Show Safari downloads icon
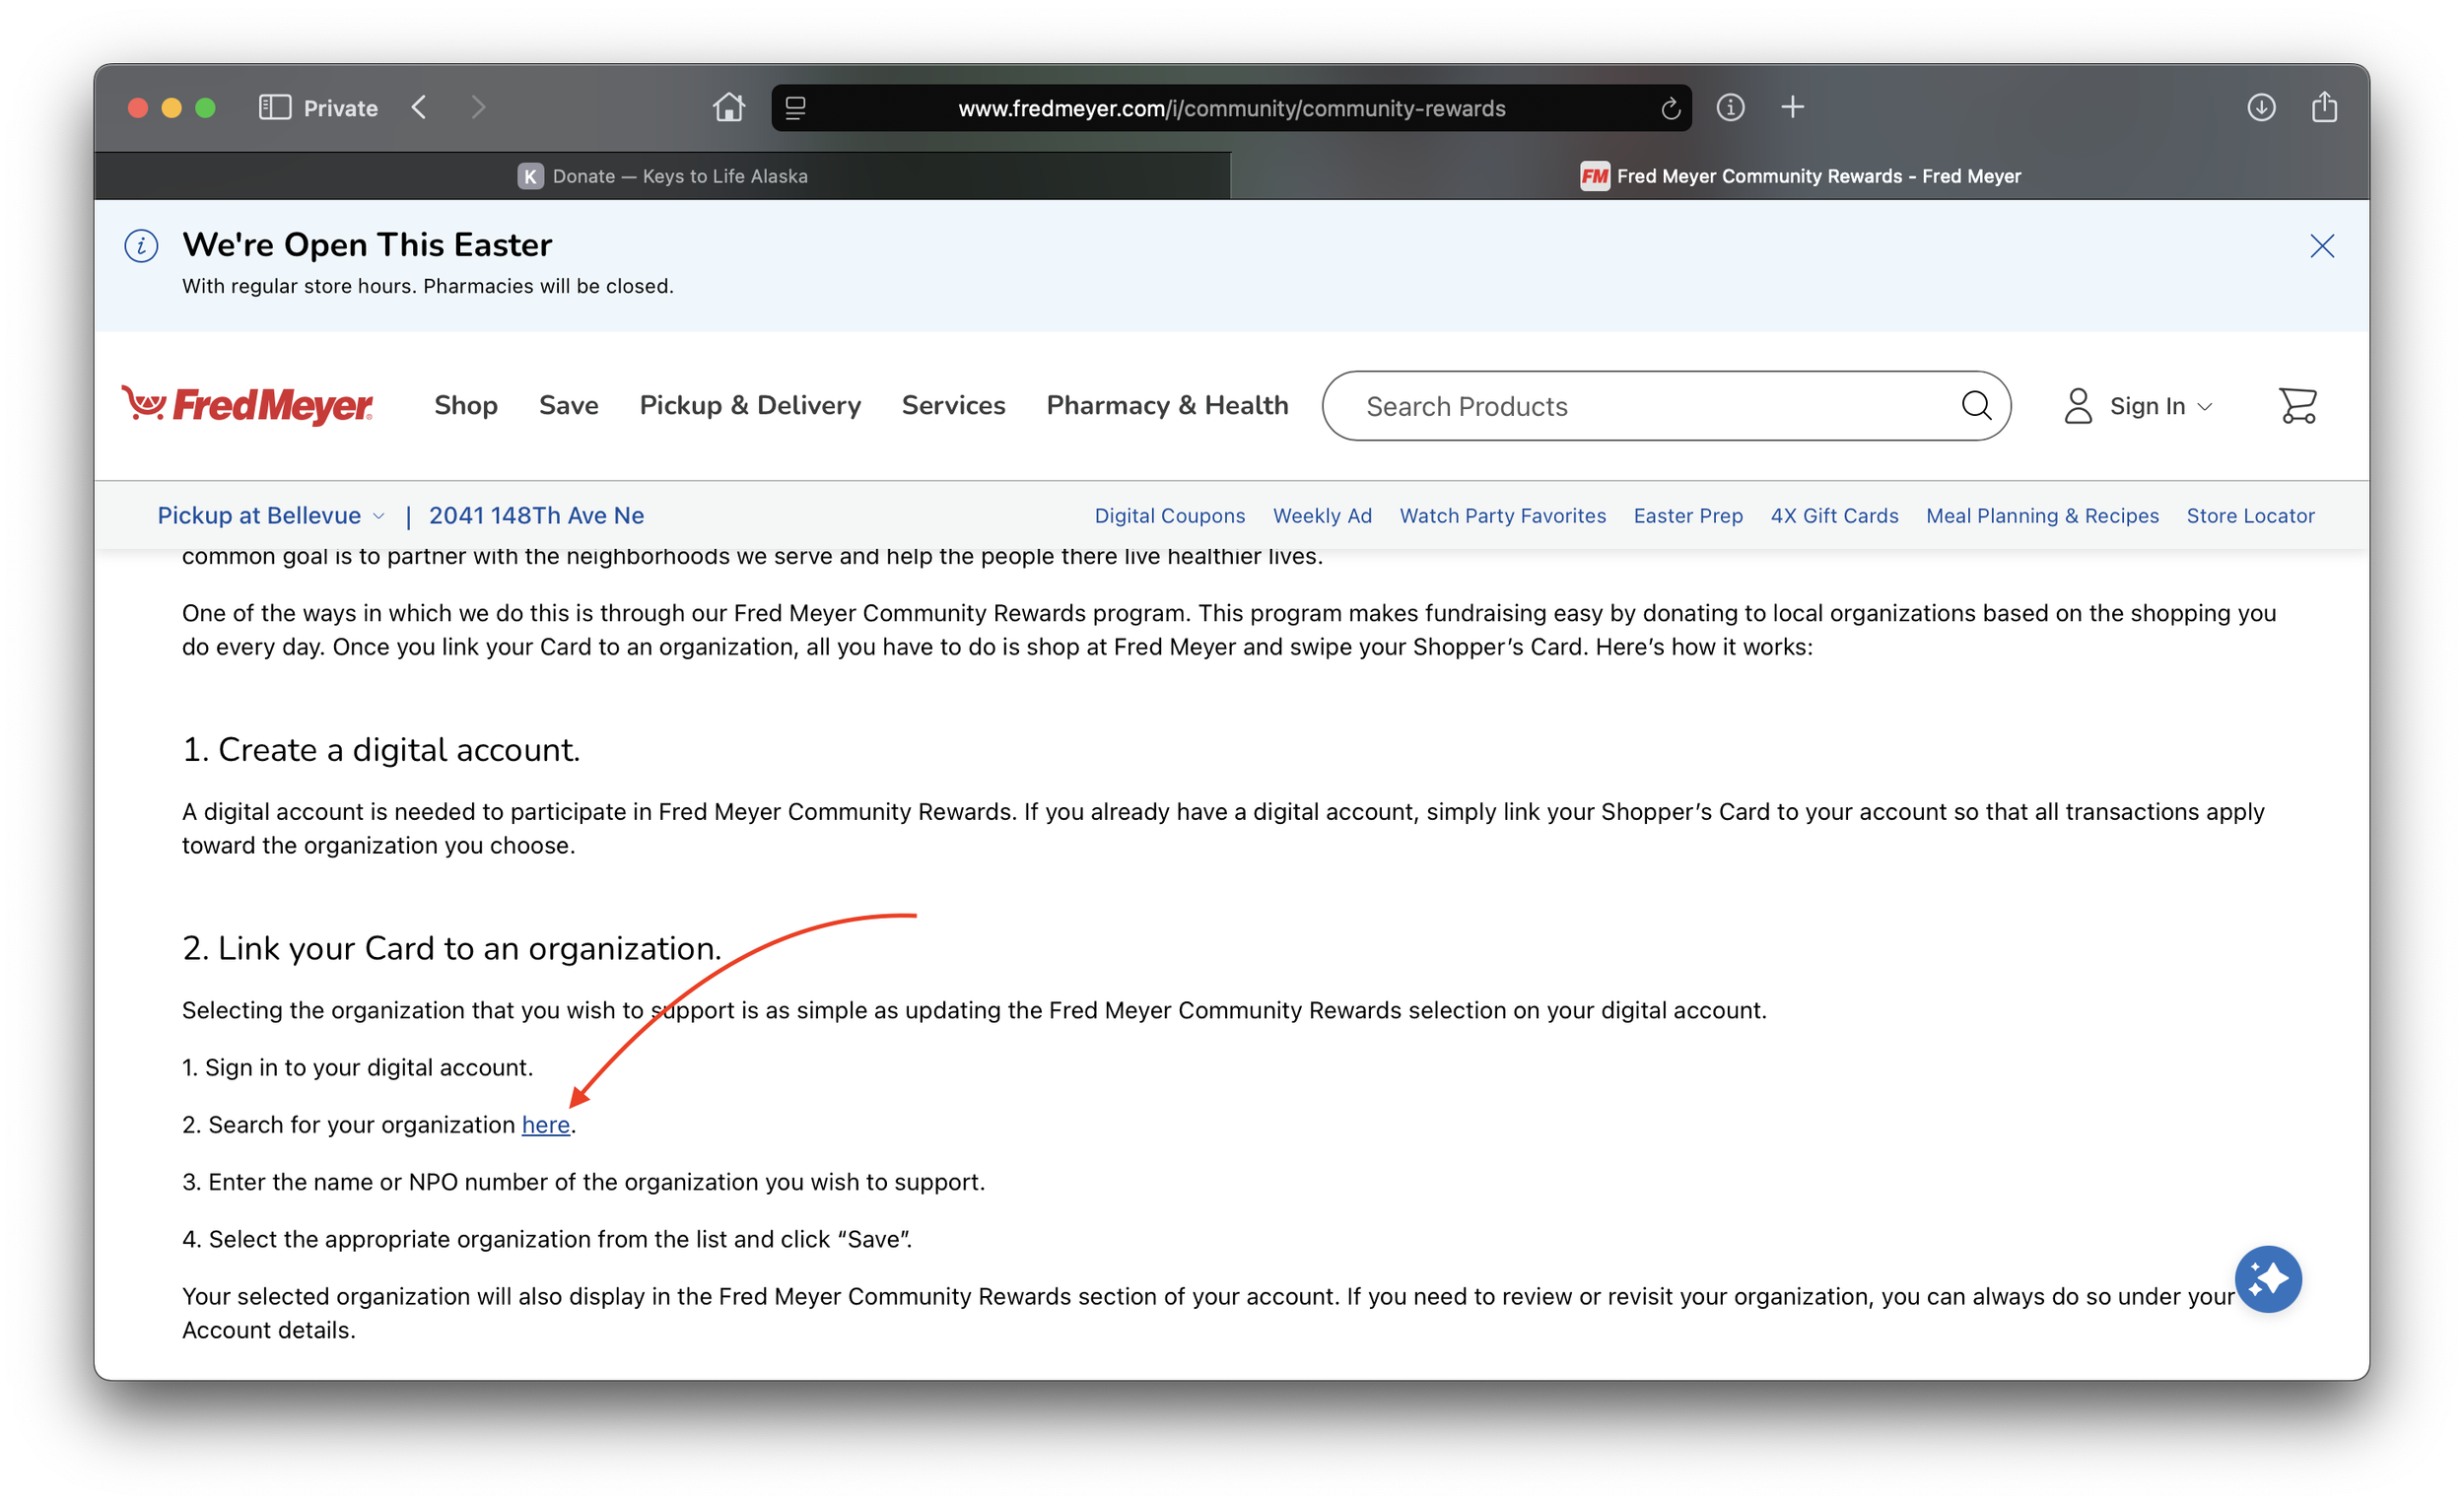Viewport: 2464px width, 1505px height. point(2261,107)
